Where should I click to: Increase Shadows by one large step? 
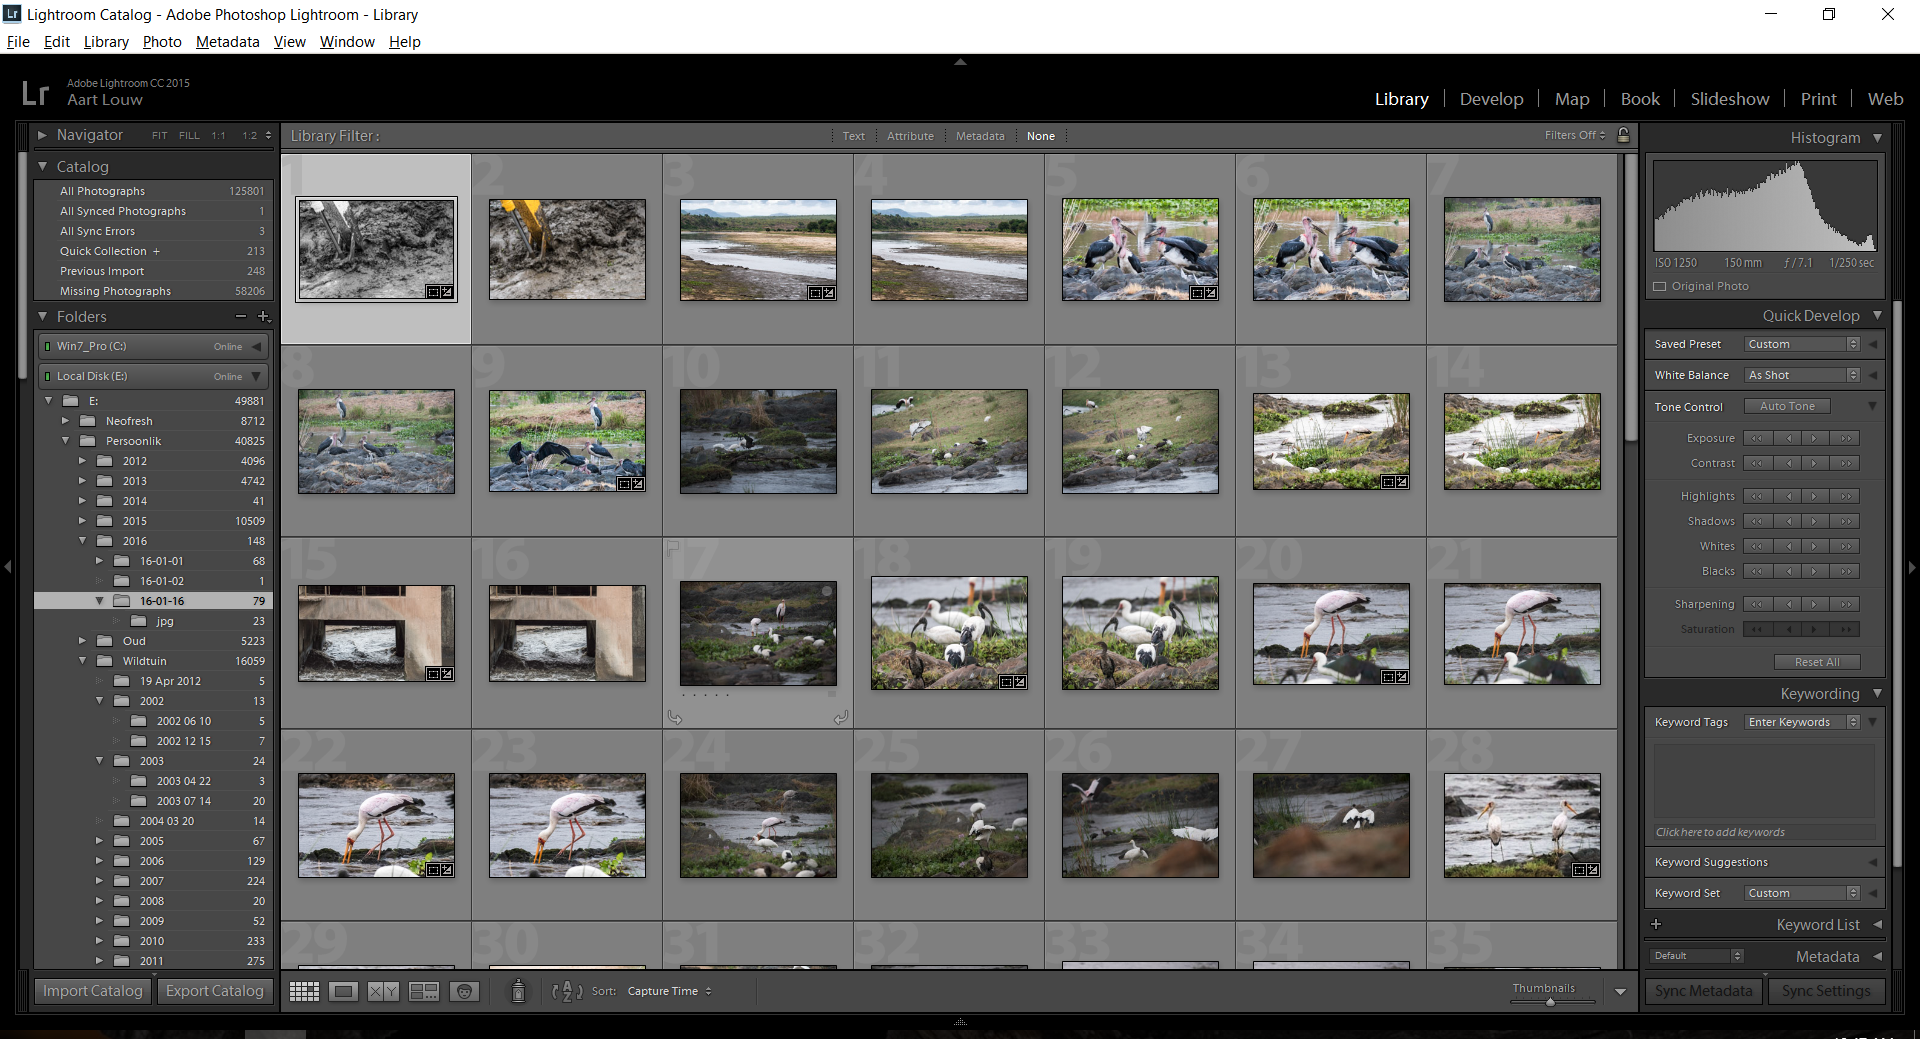pyautogui.click(x=1846, y=521)
